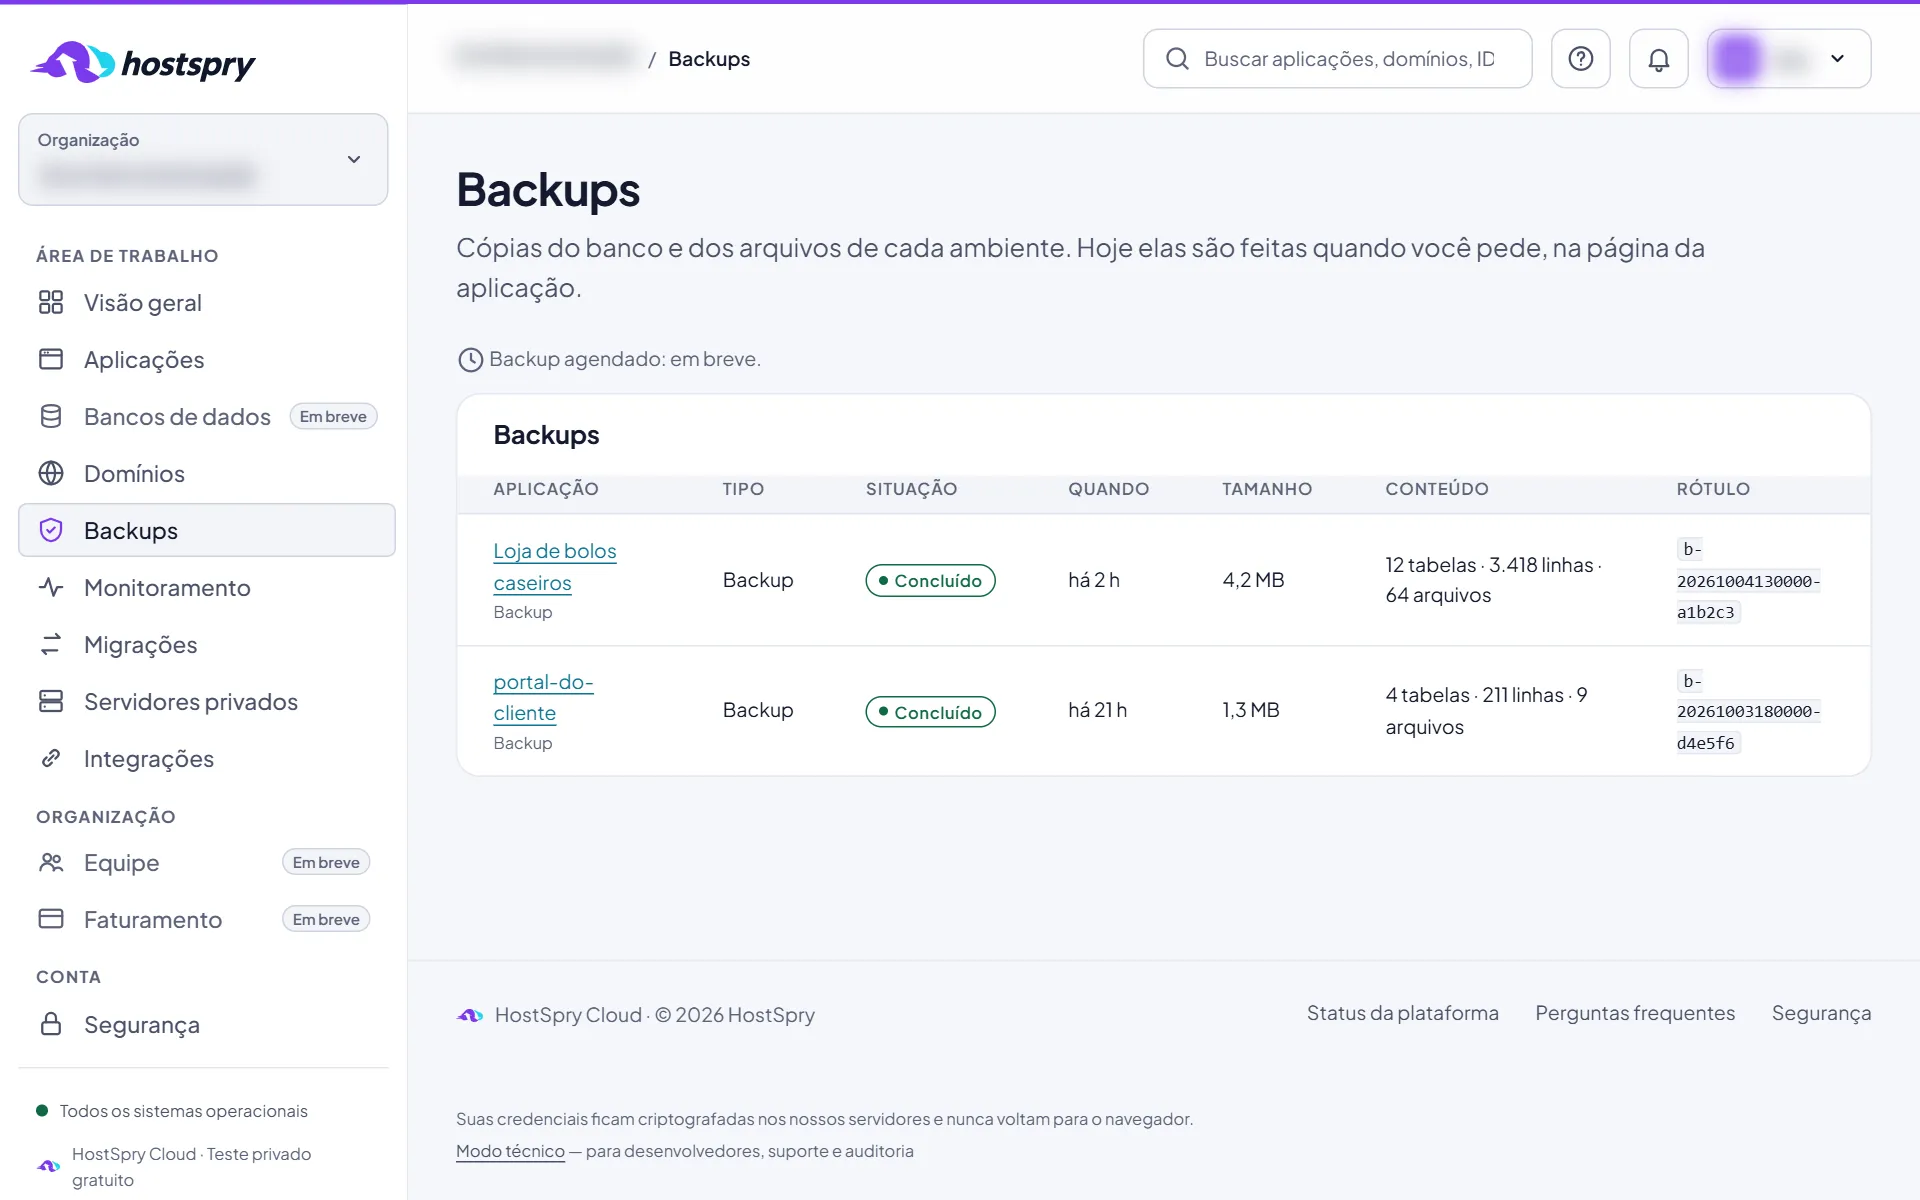1920x1200 pixels.
Task: Open Perguntas frequentes in the footer
Action: tap(1635, 1013)
